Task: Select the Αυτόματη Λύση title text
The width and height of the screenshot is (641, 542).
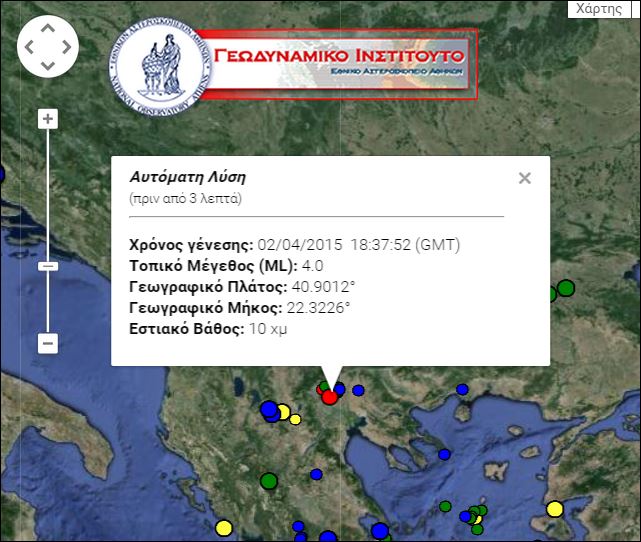Action: pyautogui.click(x=188, y=177)
